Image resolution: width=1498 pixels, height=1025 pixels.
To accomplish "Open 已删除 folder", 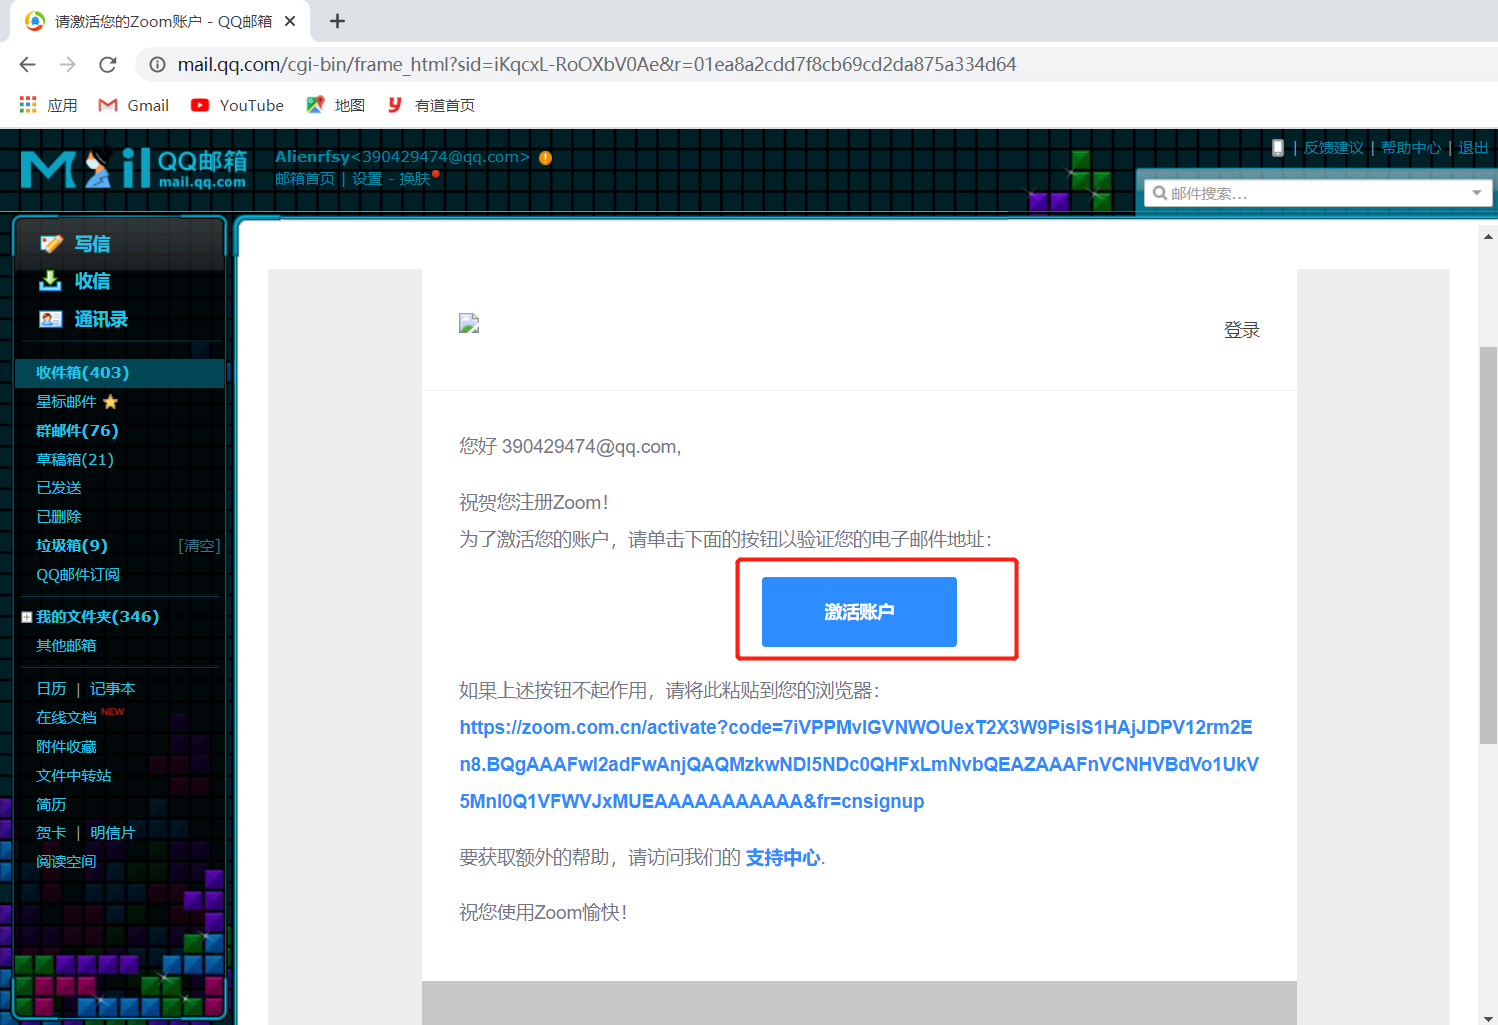I will [58, 516].
